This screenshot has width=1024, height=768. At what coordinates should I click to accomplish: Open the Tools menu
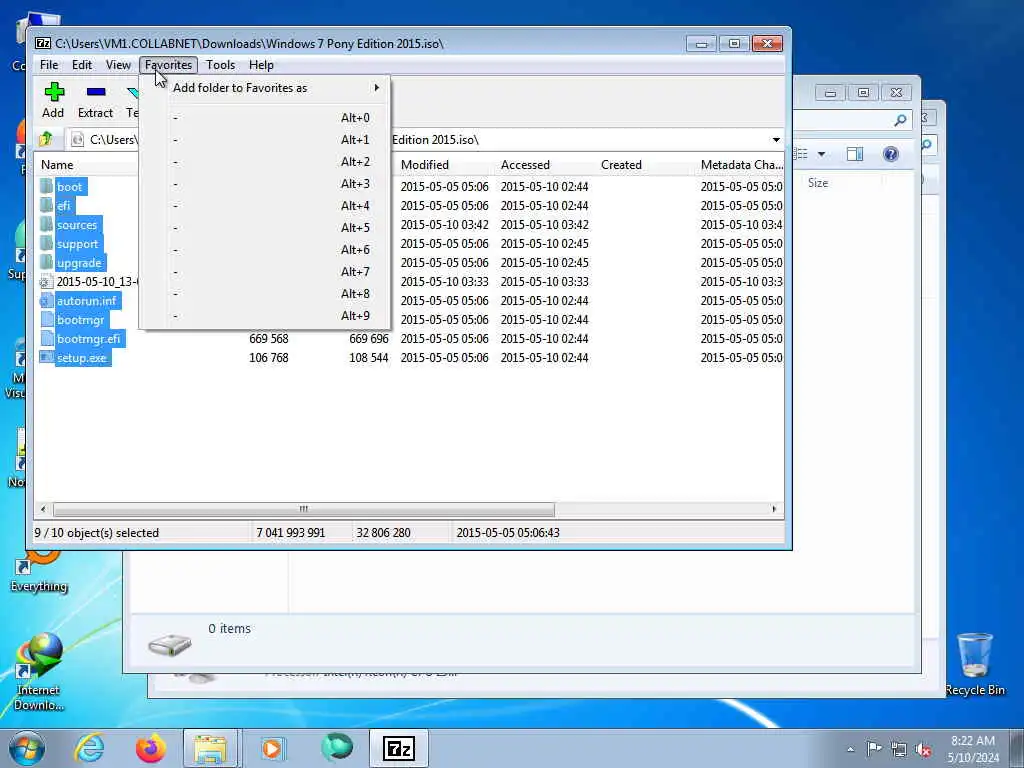[x=220, y=65]
